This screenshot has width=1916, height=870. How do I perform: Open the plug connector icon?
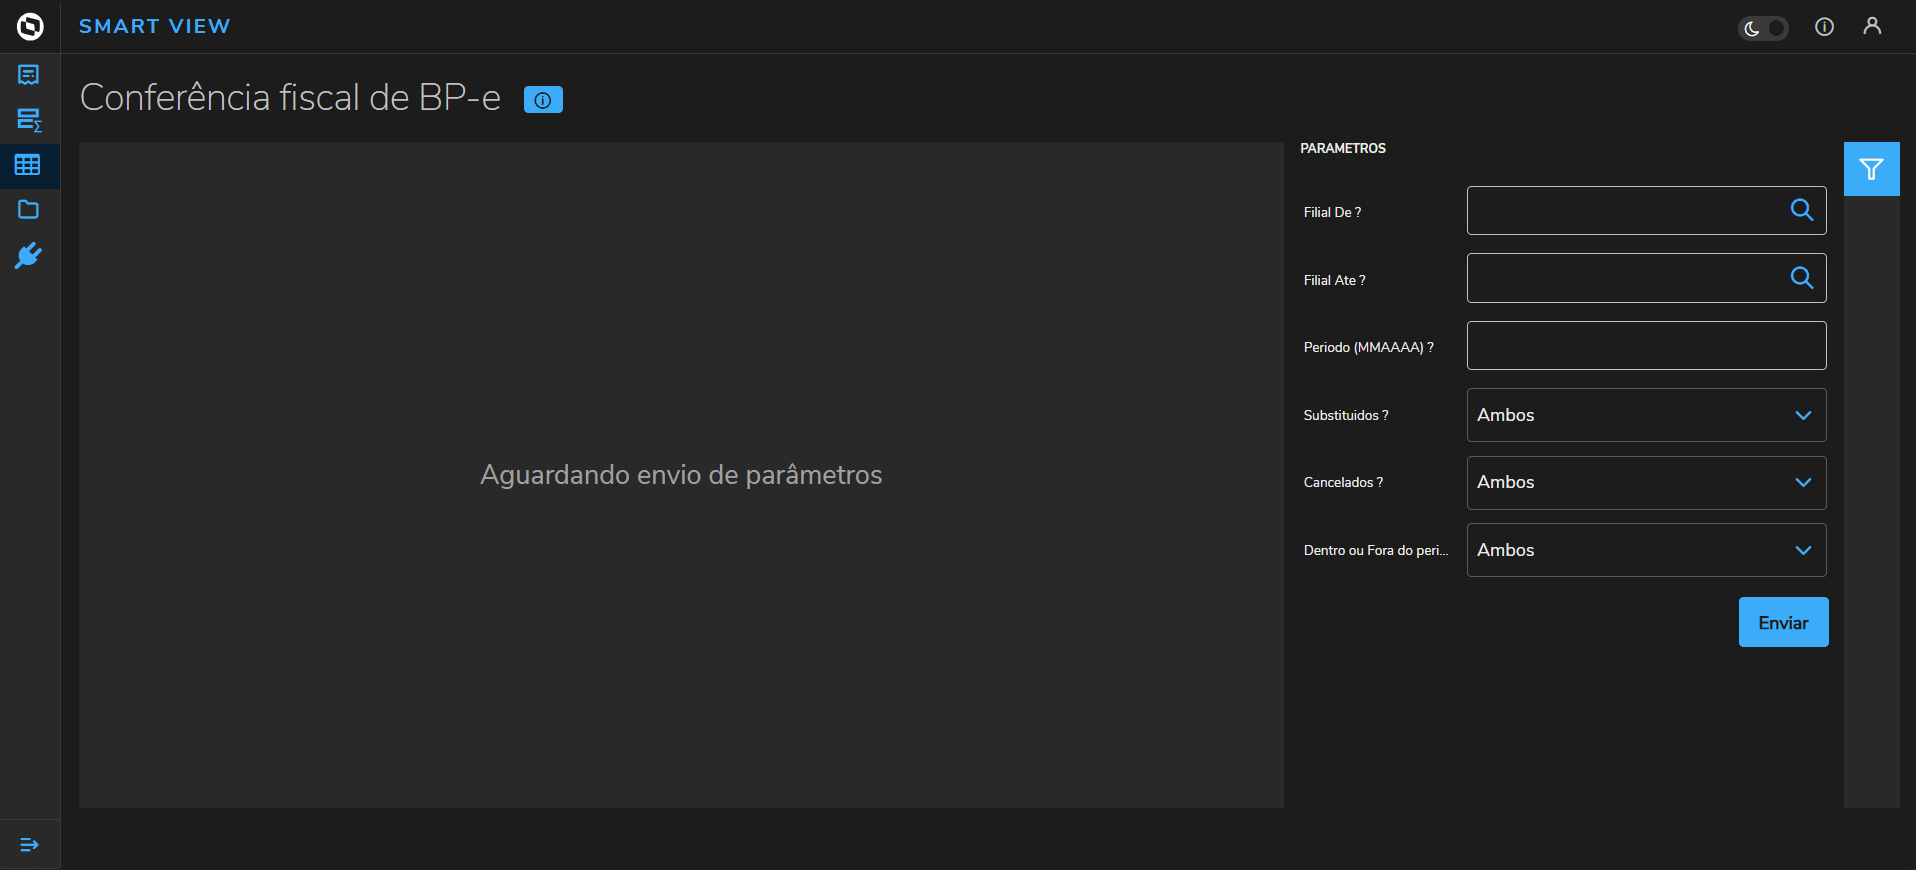tap(29, 256)
